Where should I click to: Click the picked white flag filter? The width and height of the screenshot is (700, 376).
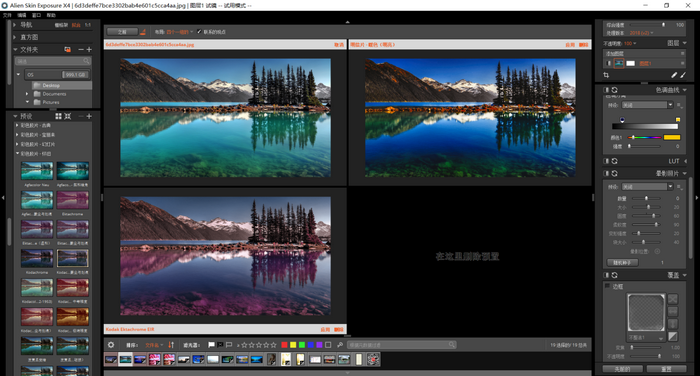tap(211, 345)
